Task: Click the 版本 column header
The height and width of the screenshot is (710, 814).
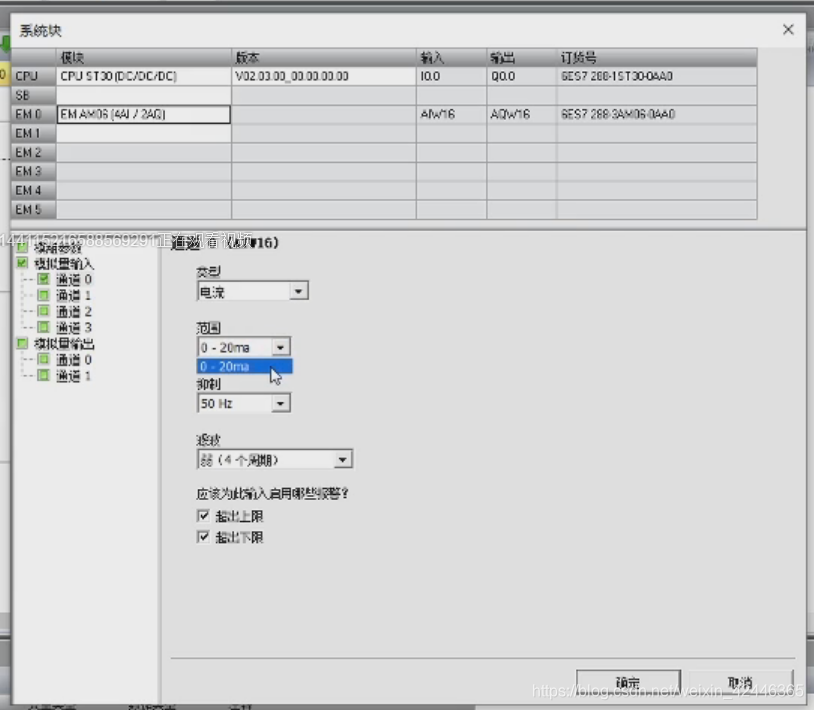Action: (323, 58)
